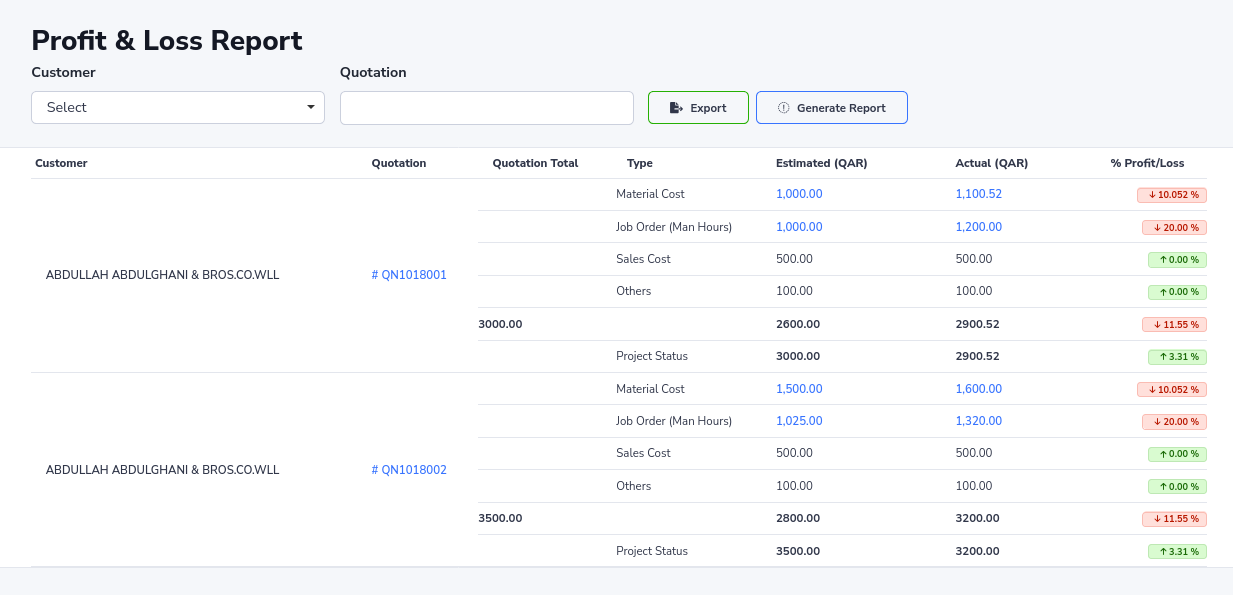Image resolution: width=1233 pixels, height=595 pixels.
Task: Click Project Status label under QN1018001
Action: point(652,356)
